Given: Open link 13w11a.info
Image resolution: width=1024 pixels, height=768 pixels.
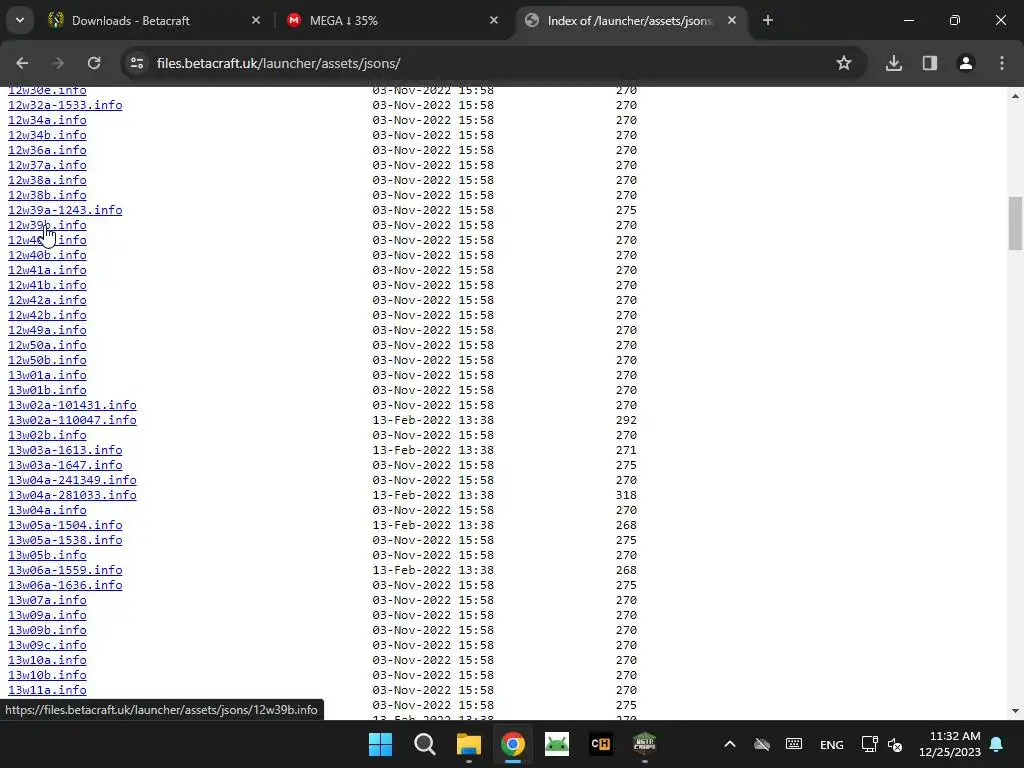Looking at the screenshot, I should click(47, 690).
